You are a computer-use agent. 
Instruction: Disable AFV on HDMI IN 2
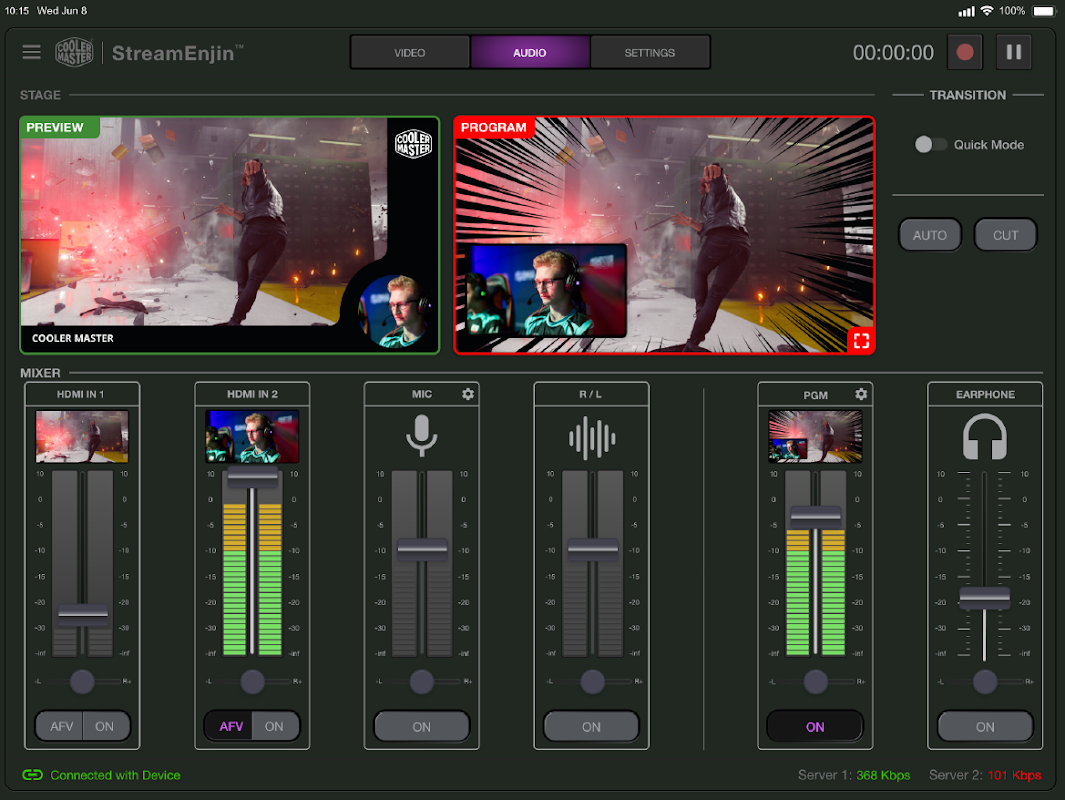(230, 726)
